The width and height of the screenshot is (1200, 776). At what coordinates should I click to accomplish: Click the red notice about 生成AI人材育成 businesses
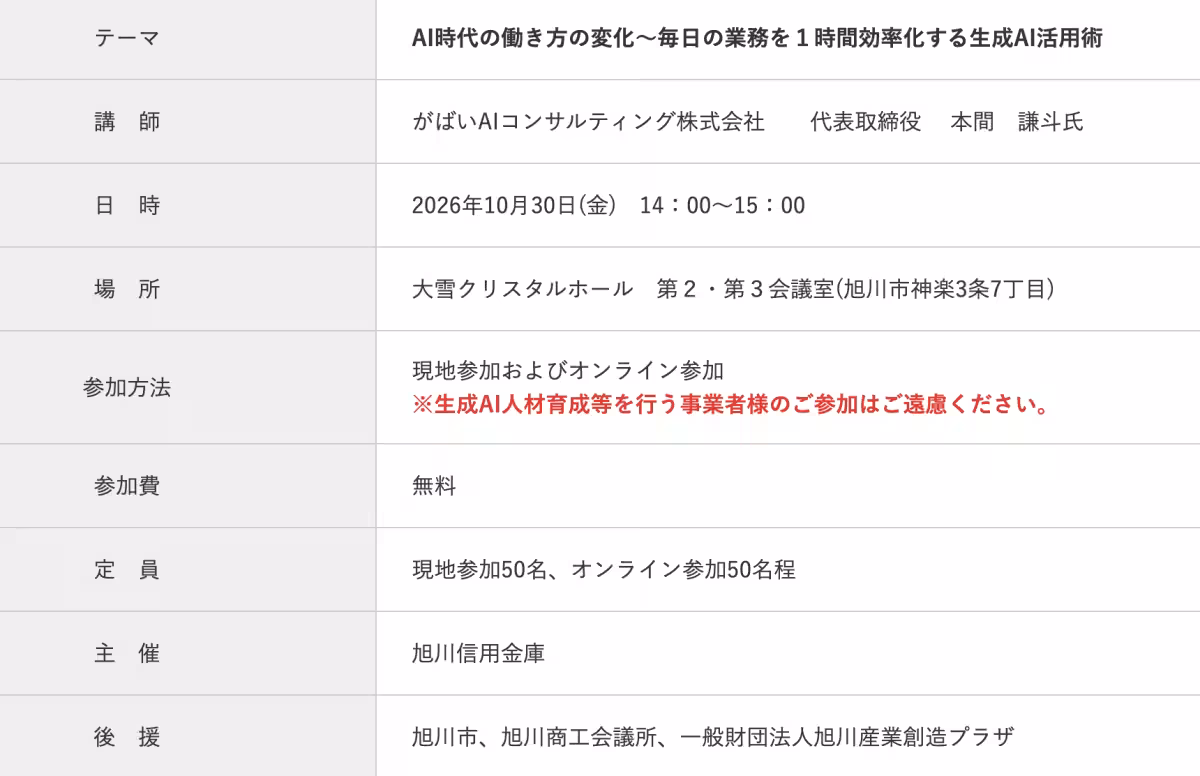(x=731, y=406)
